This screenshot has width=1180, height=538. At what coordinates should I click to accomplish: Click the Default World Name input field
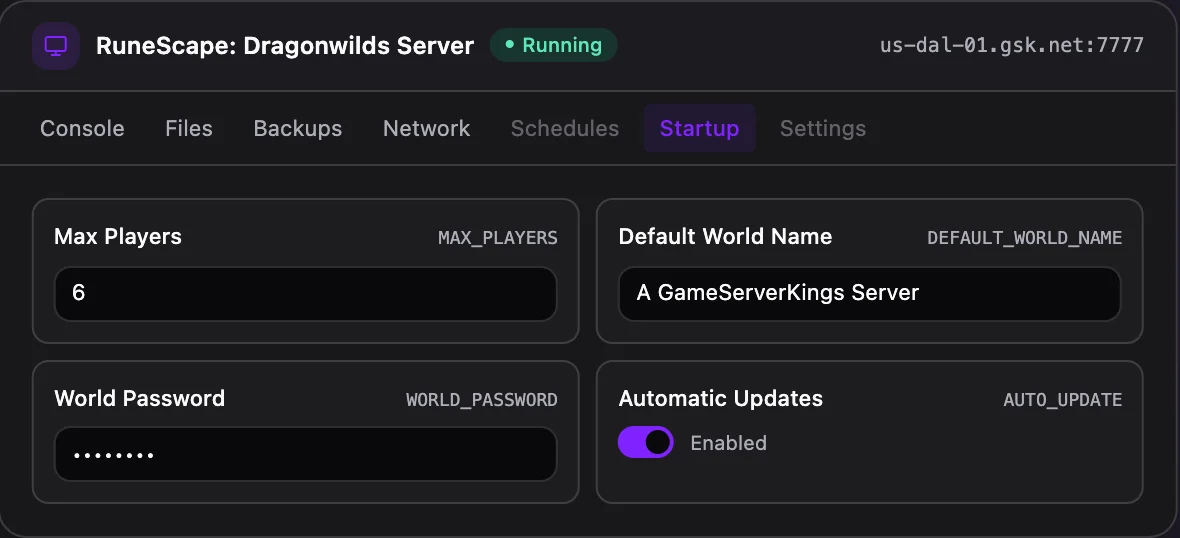click(870, 293)
